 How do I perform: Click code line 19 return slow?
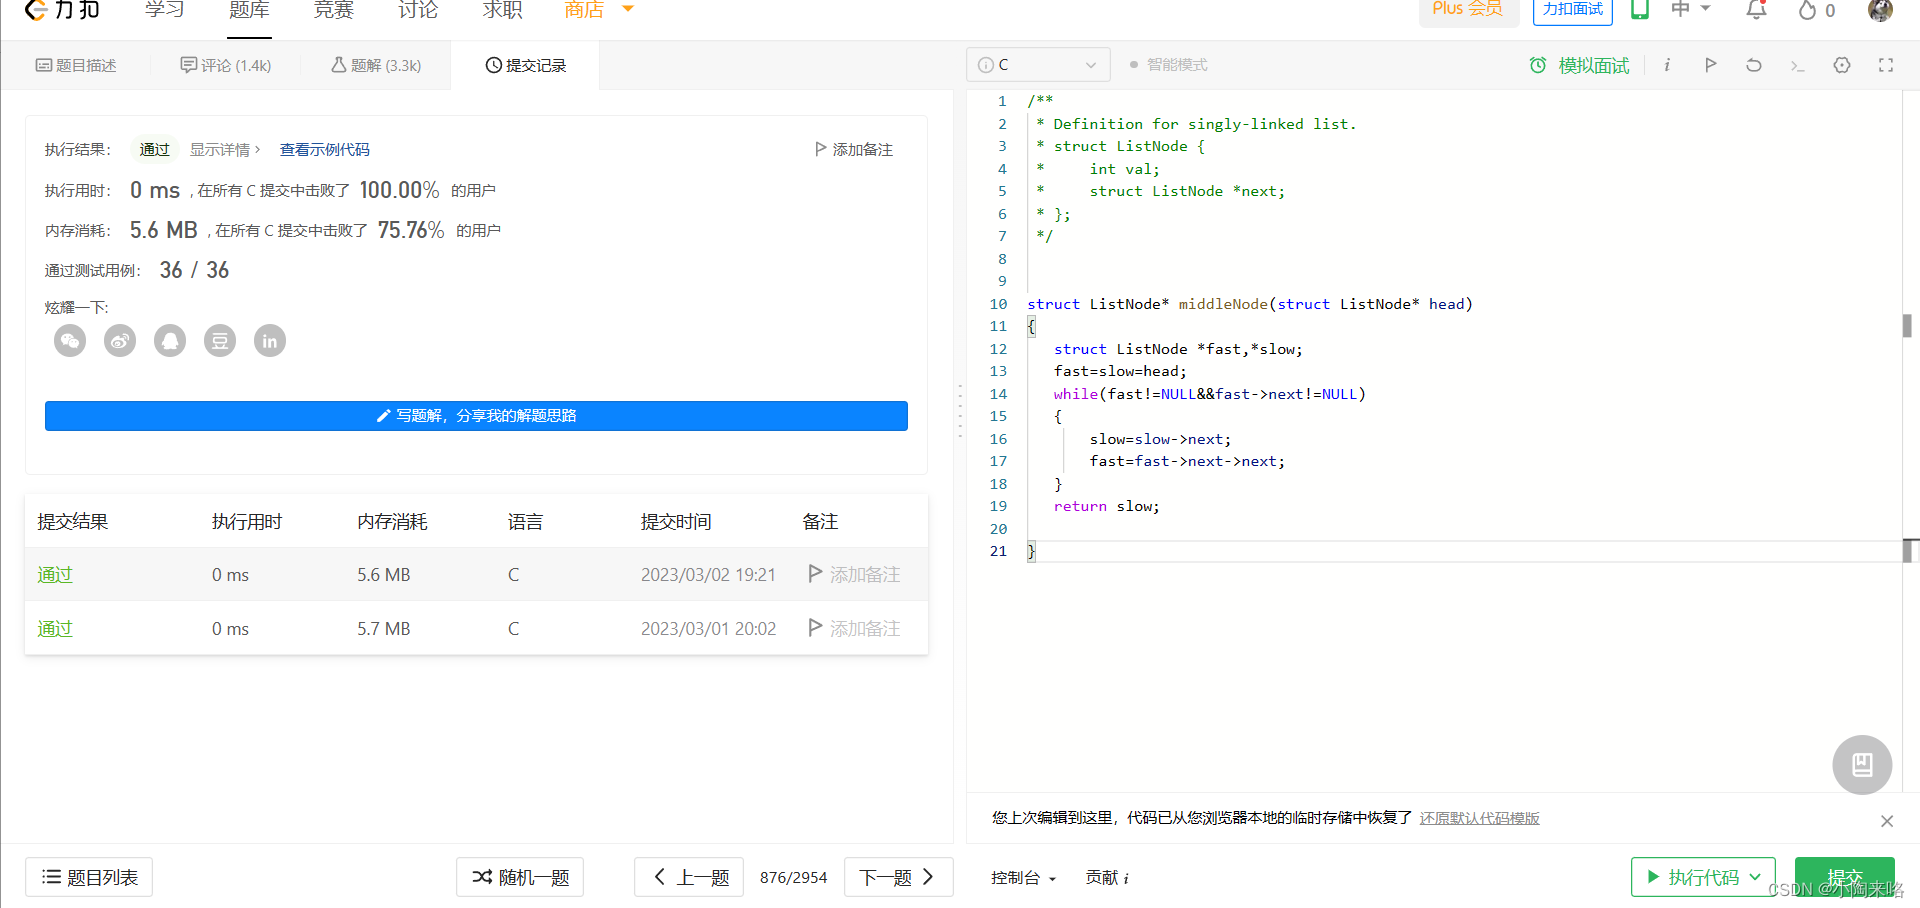(1106, 507)
